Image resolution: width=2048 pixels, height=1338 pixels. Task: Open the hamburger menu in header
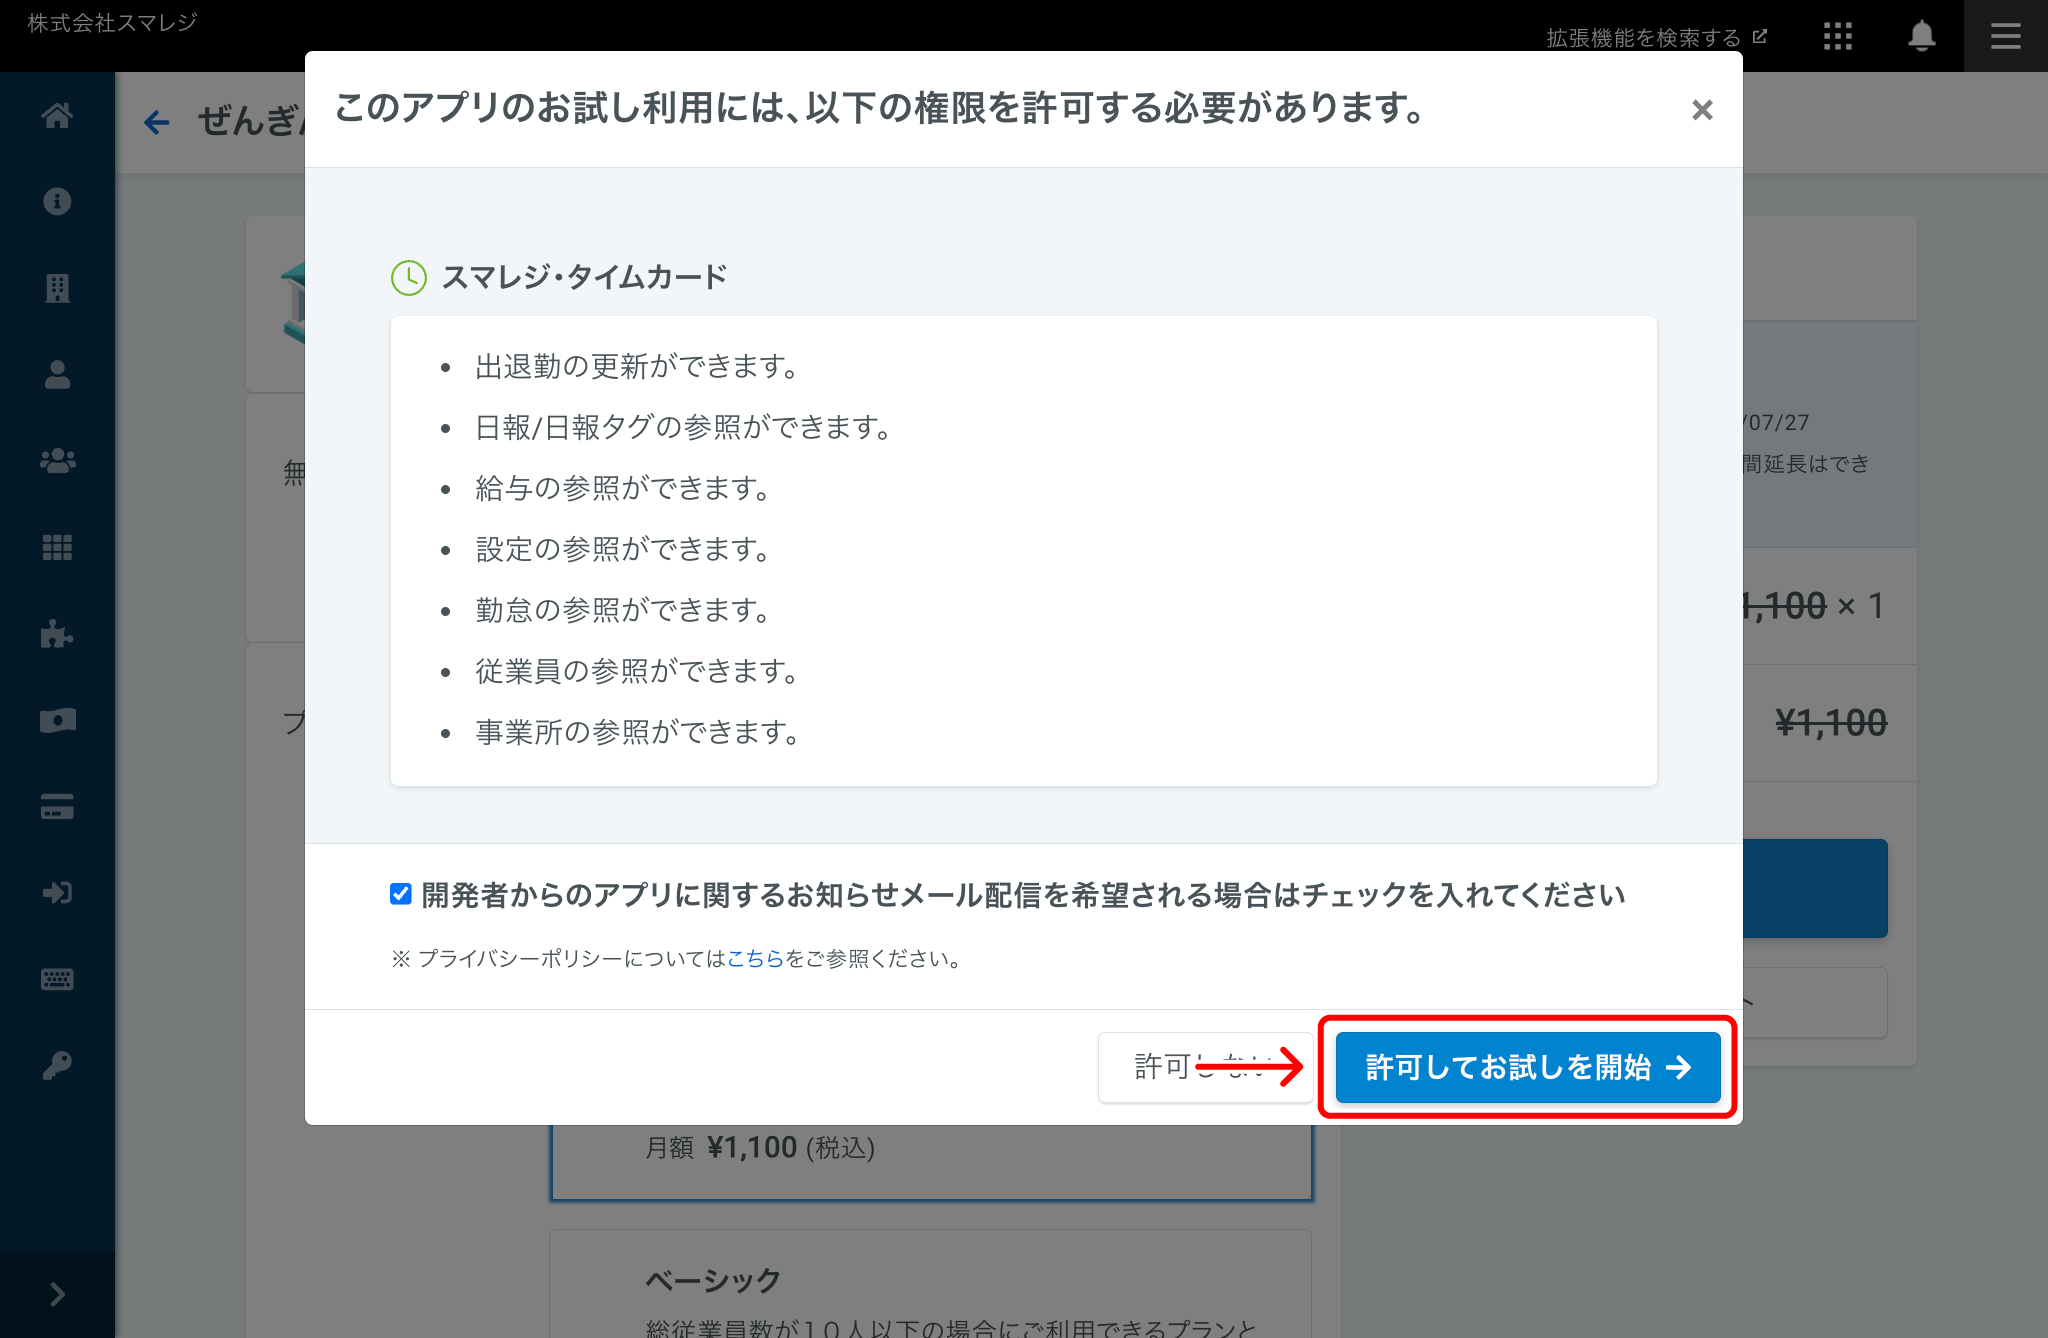pos(2005,37)
